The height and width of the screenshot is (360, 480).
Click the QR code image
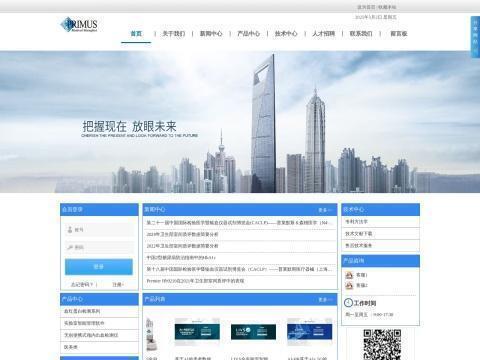point(382,345)
